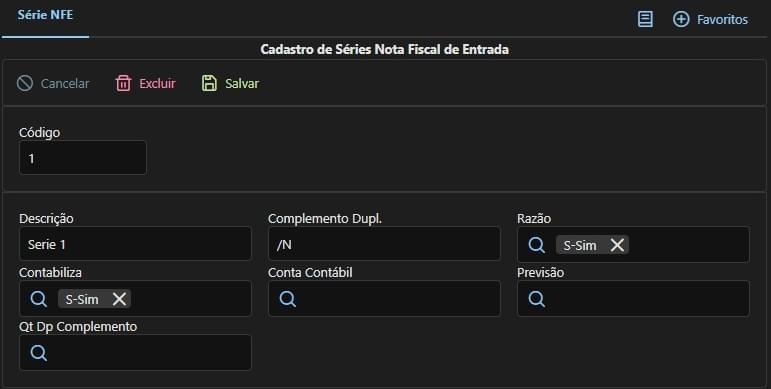Focus the Descrição field containing Serie 1

coord(135,244)
